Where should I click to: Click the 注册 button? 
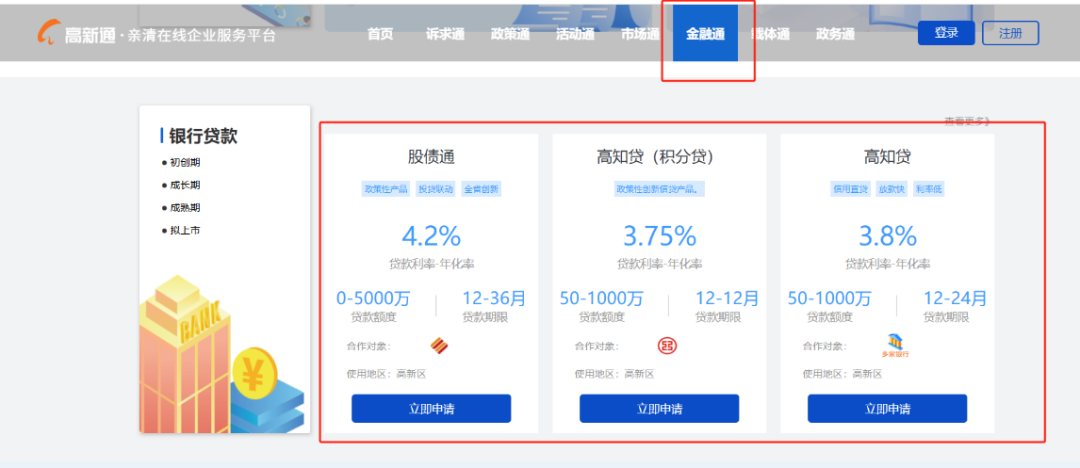tap(1010, 33)
